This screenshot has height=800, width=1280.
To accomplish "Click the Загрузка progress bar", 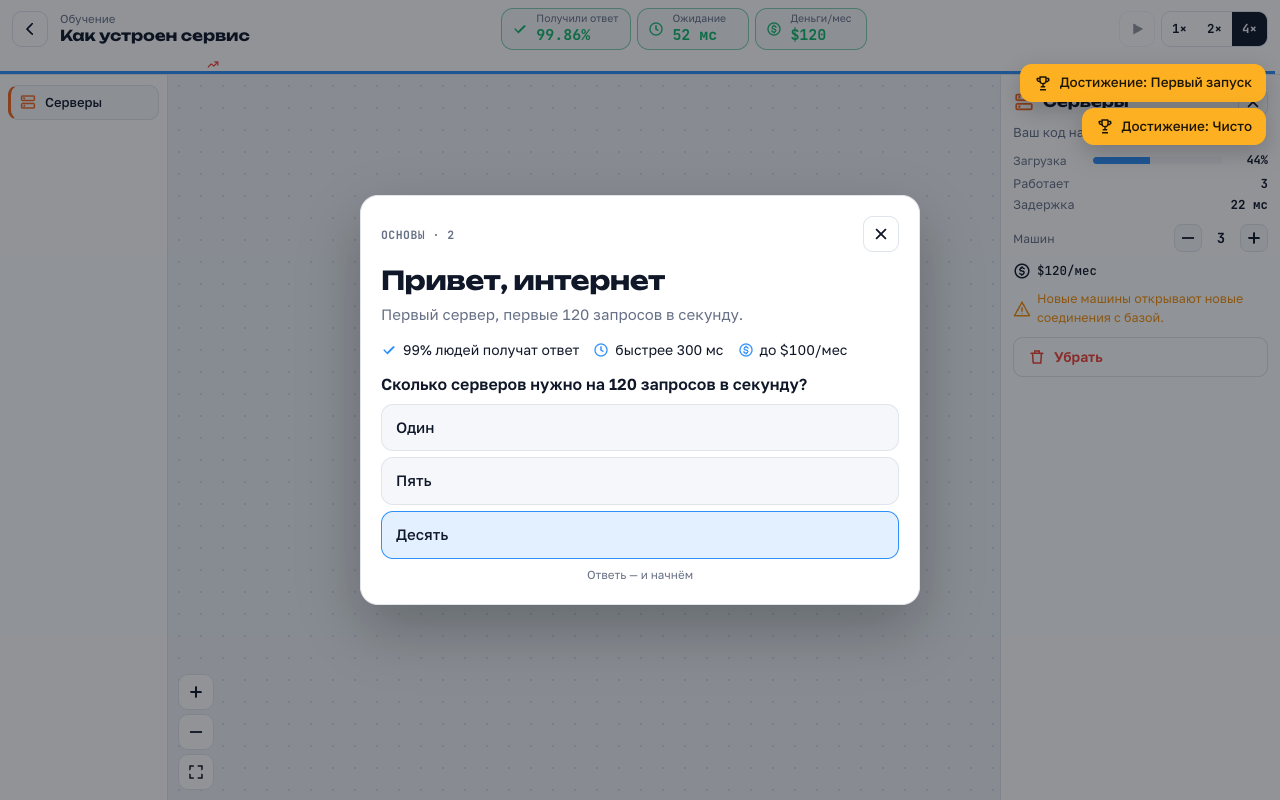I will (x=1157, y=160).
